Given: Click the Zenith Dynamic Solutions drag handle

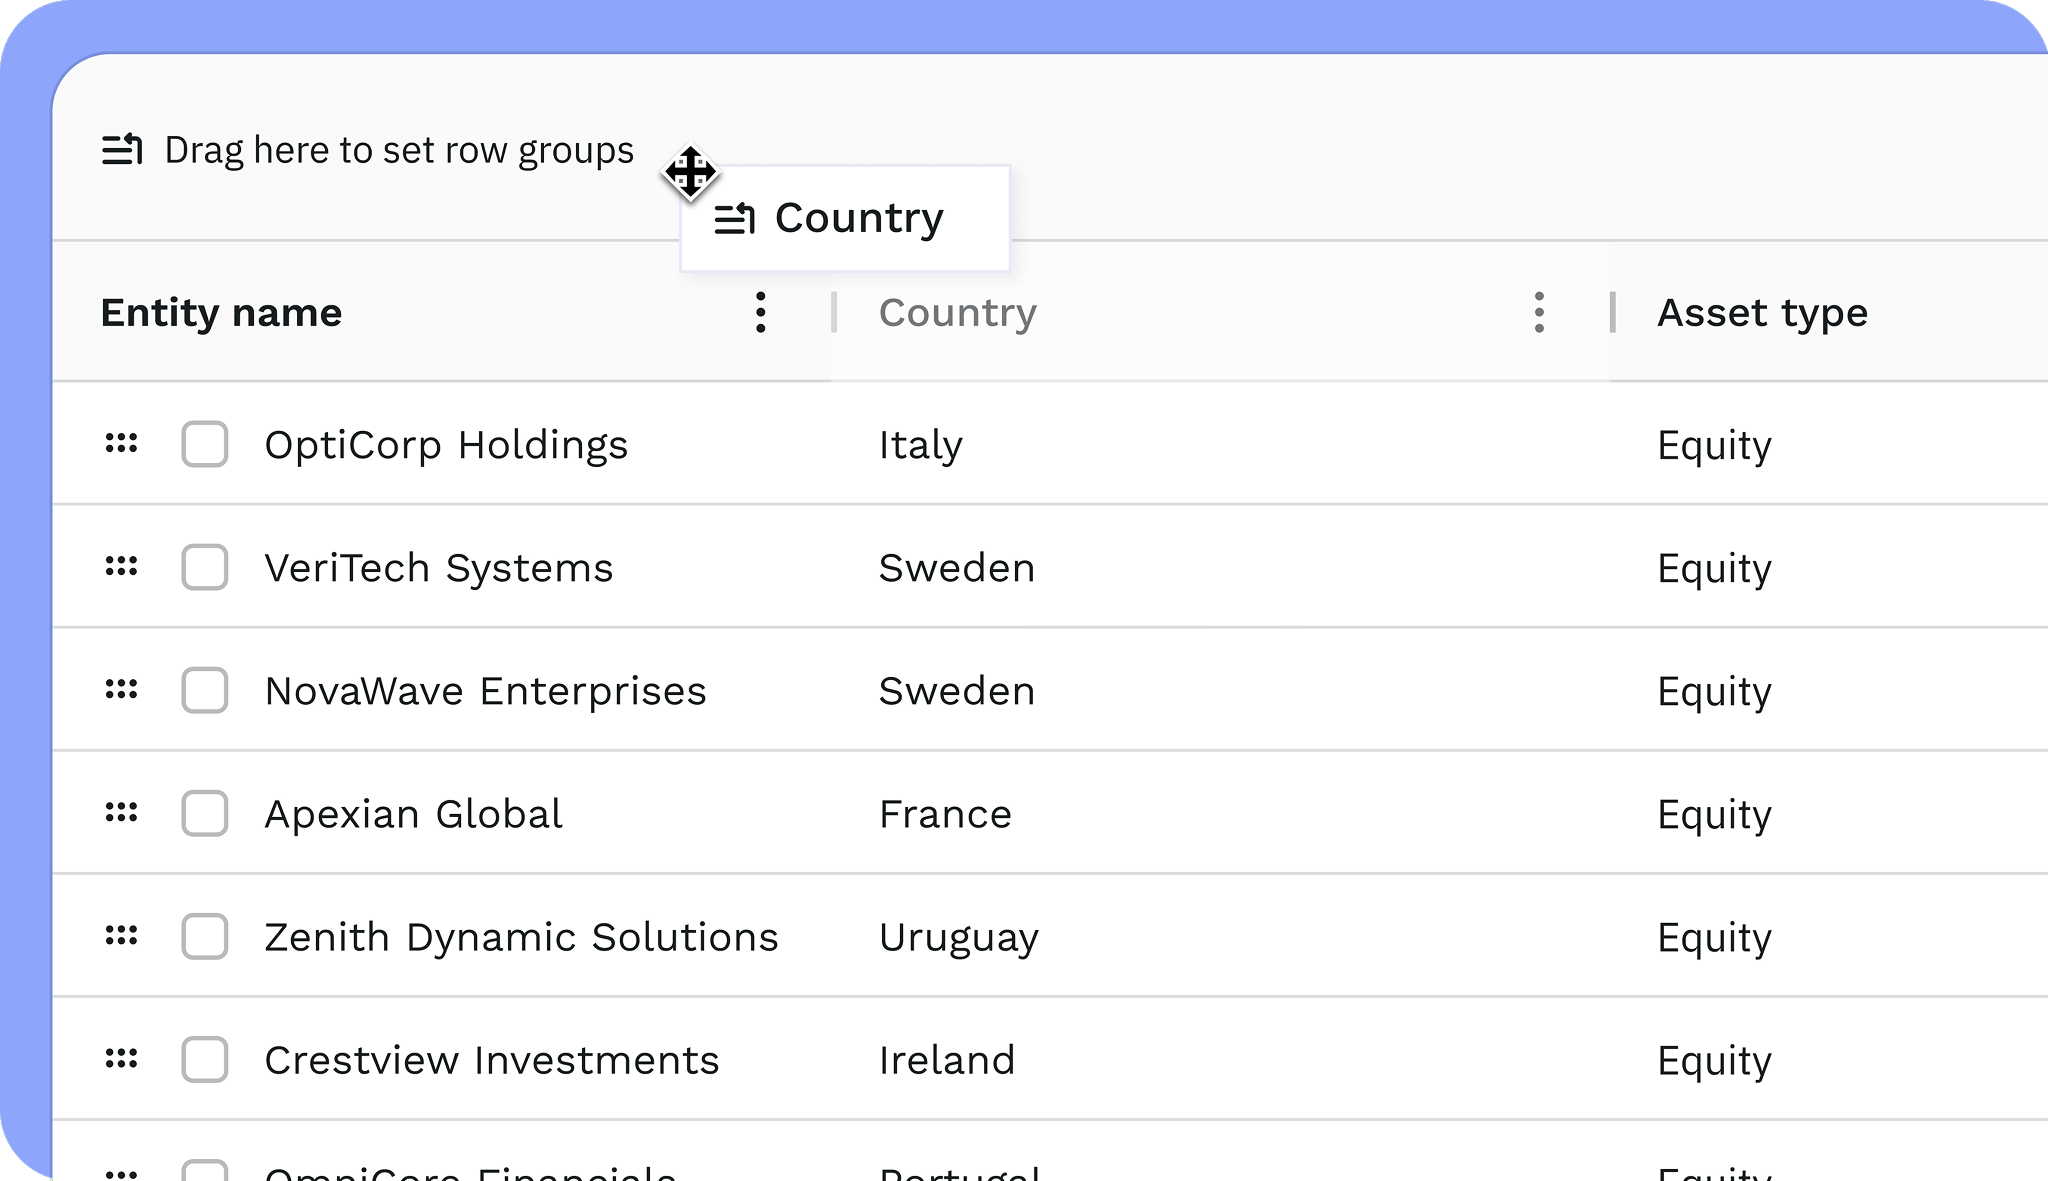Looking at the screenshot, I should click(122, 936).
